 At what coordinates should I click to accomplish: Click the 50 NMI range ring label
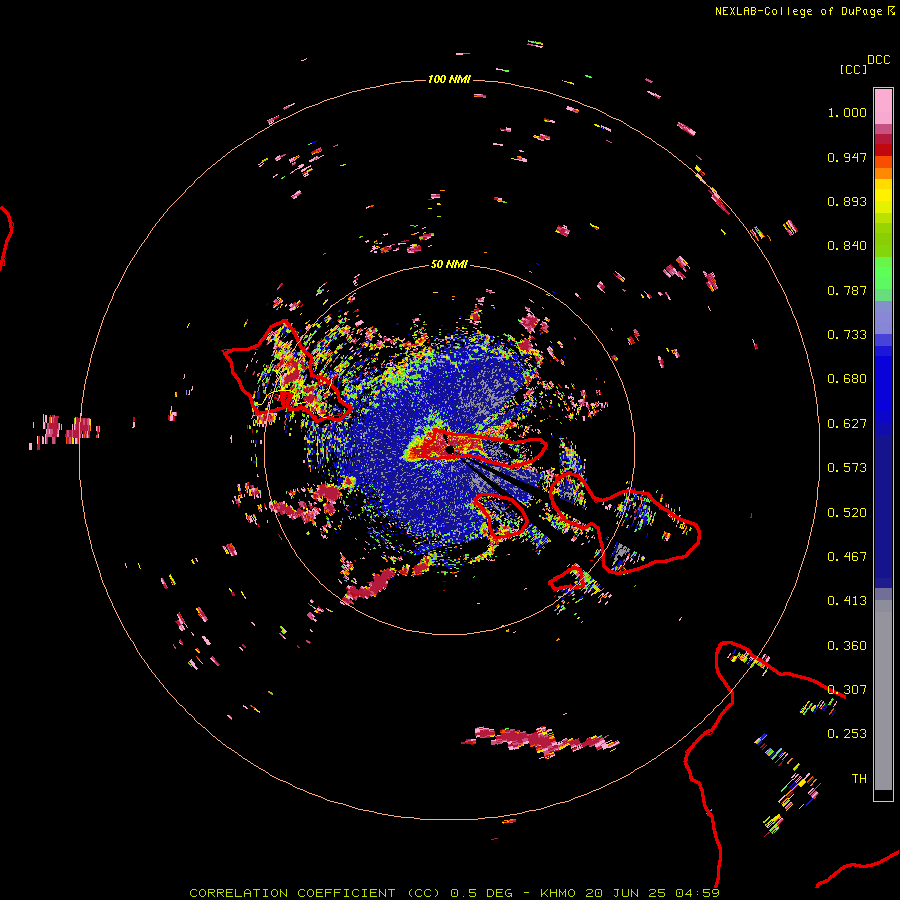(449, 264)
